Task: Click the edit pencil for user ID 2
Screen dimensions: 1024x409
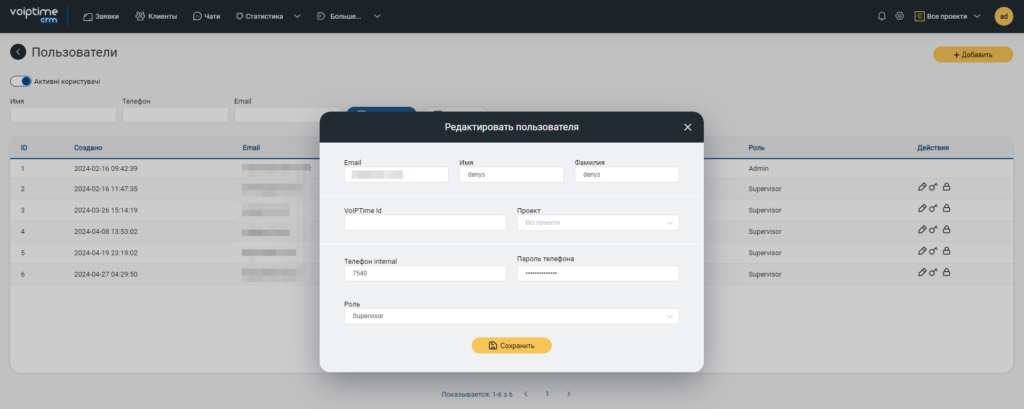Action: click(921, 187)
